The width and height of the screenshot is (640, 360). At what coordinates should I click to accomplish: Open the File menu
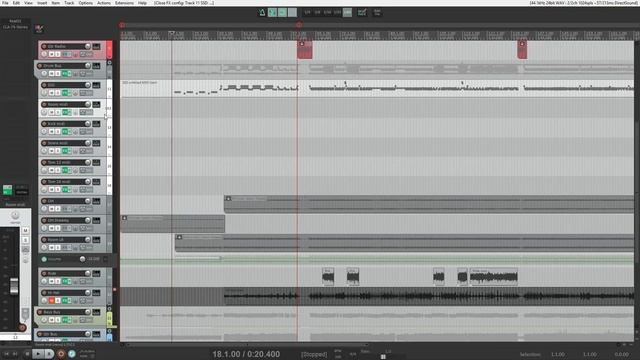pos(5,3)
